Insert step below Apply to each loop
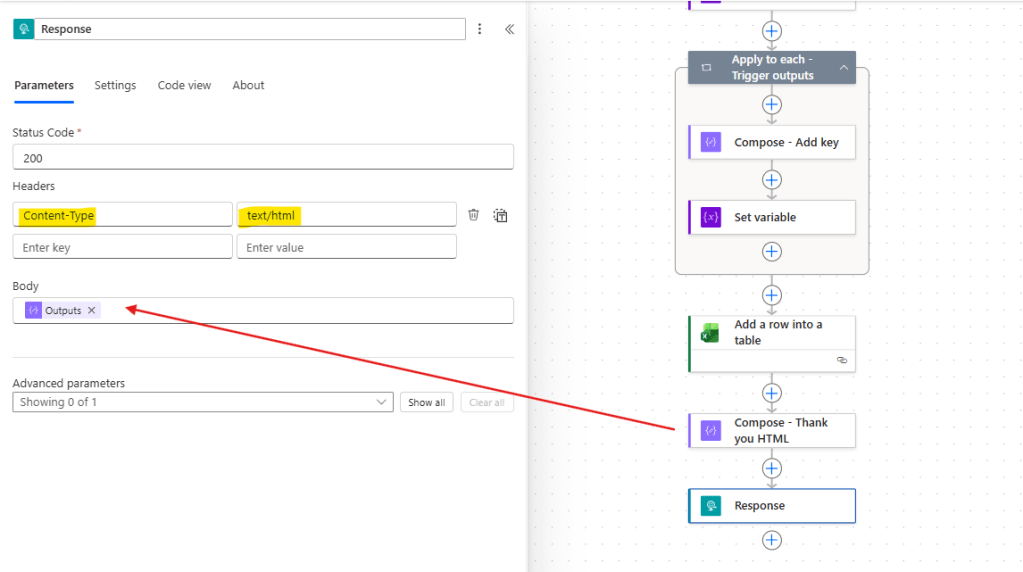Image resolution: width=1023 pixels, height=572 pixels. (772, 295)
